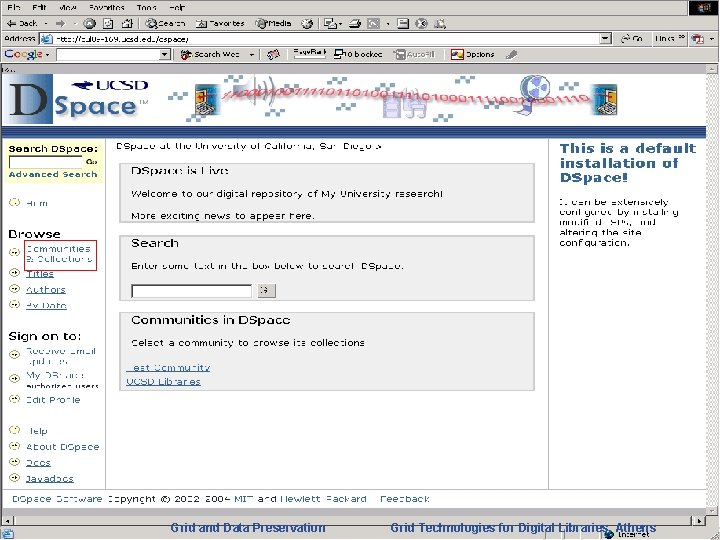Click the Feedback footer link
The width and height of the screenshot is (720, 540).
(x=405, y=499)
